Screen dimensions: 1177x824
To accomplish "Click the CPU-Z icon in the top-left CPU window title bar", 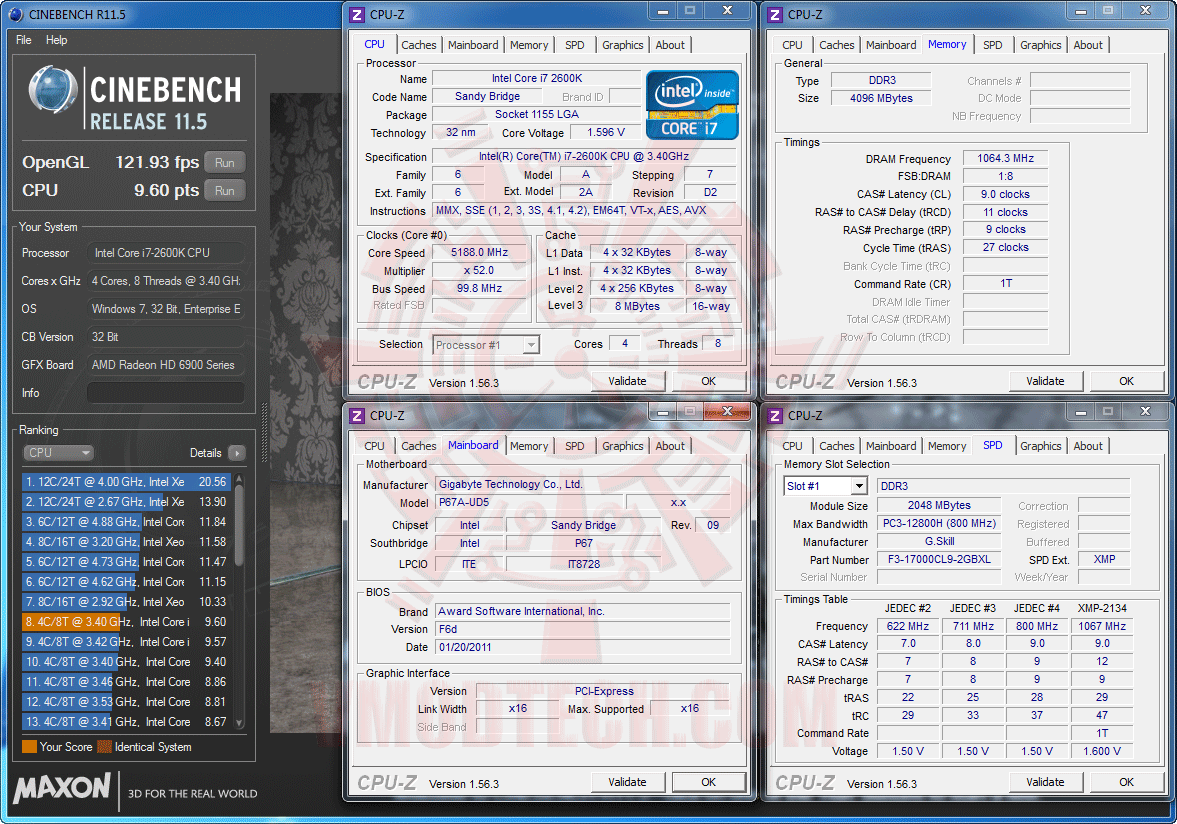I will click(x=357, y=14).
